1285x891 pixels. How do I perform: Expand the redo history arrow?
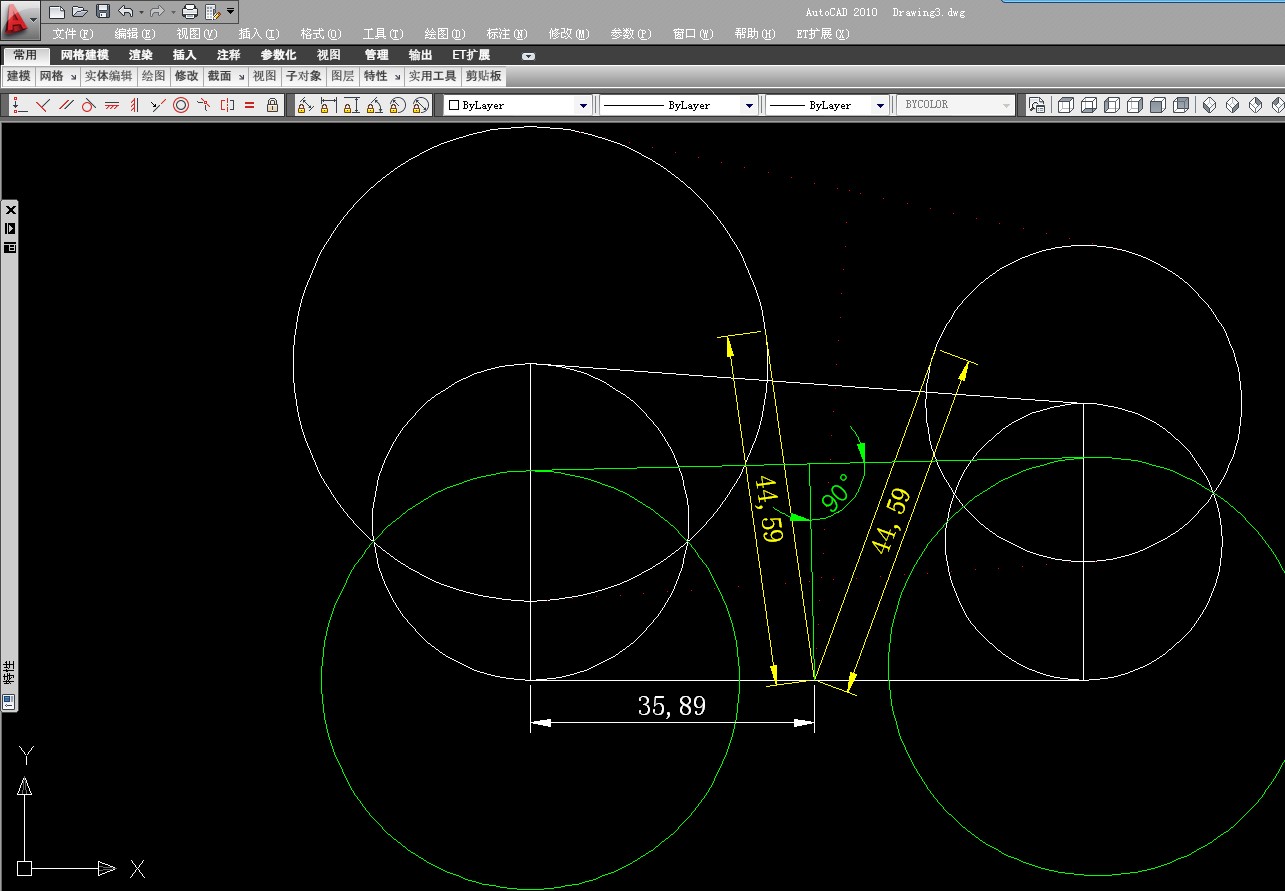(x=172, y=12)
